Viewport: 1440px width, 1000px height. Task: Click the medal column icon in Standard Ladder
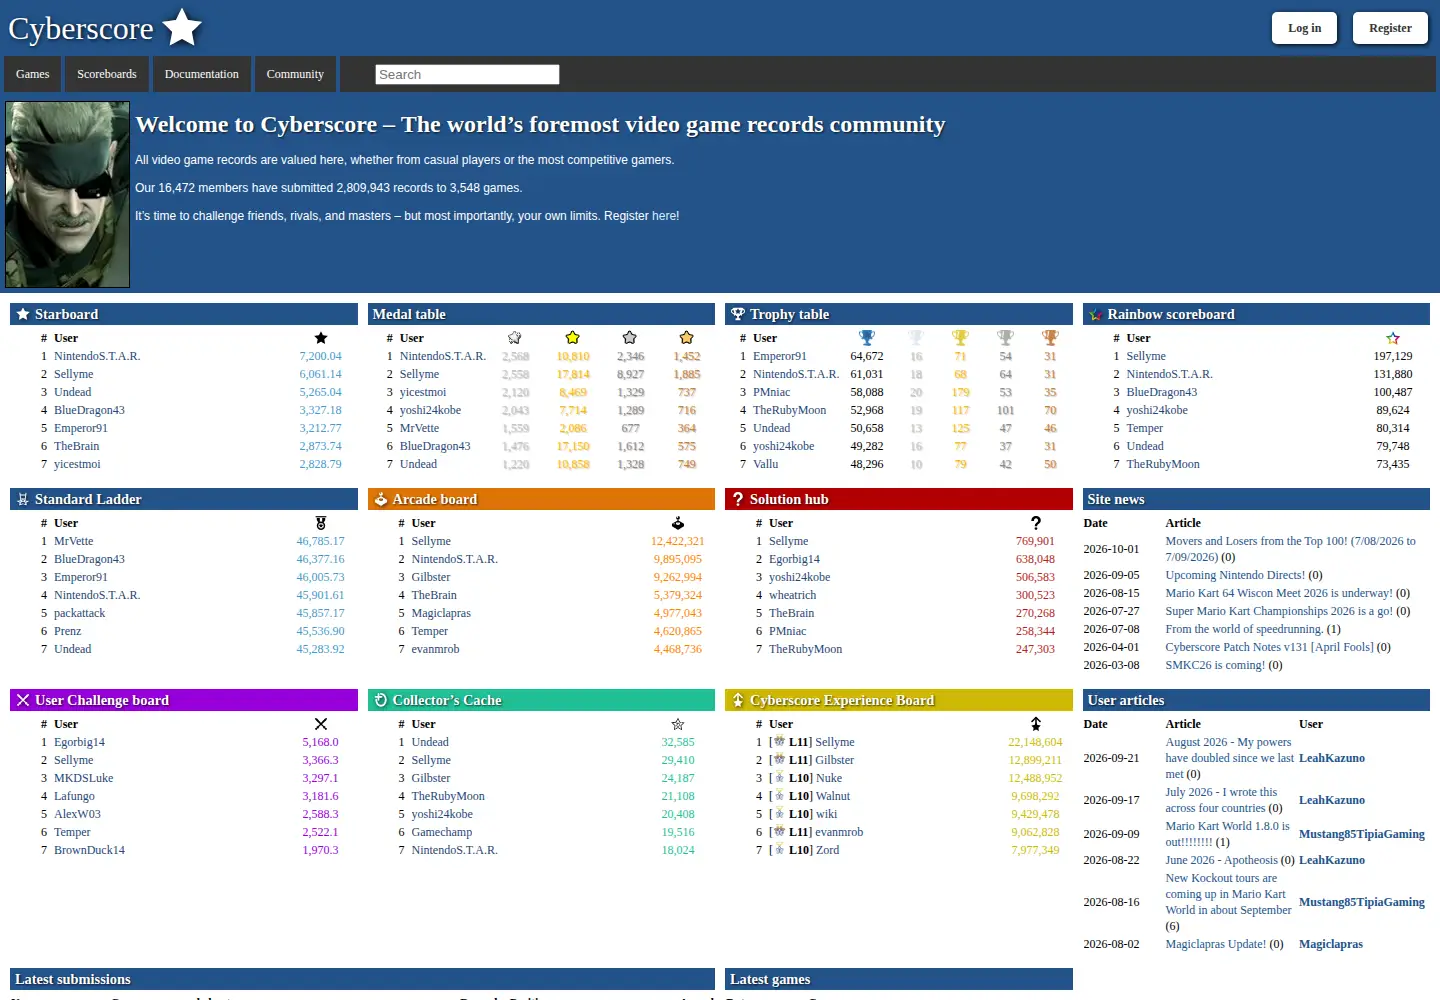coord(321,523)
